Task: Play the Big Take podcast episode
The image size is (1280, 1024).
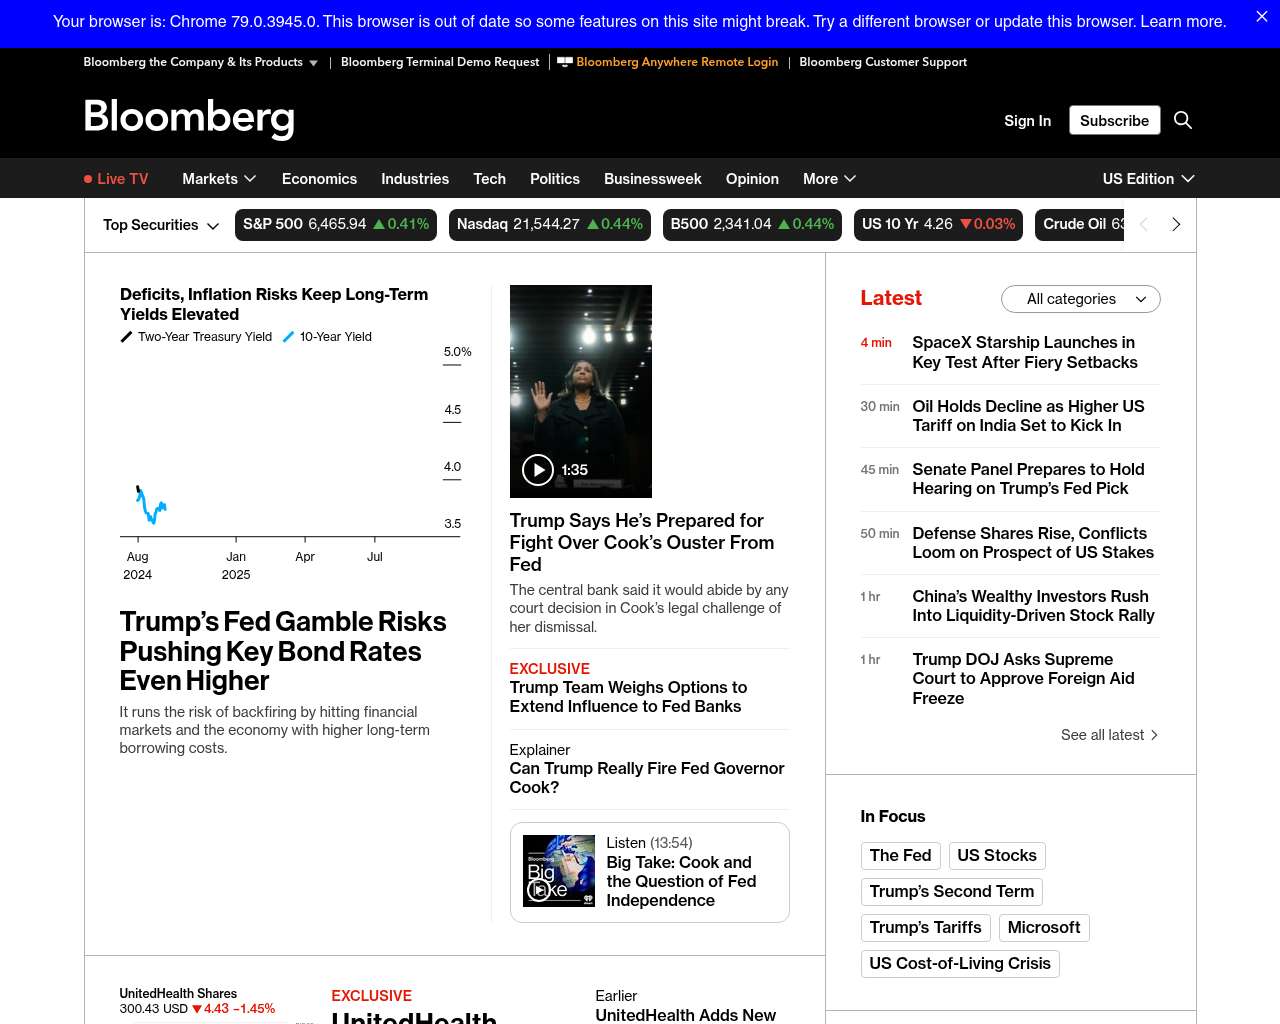Action: pos(540,889)
